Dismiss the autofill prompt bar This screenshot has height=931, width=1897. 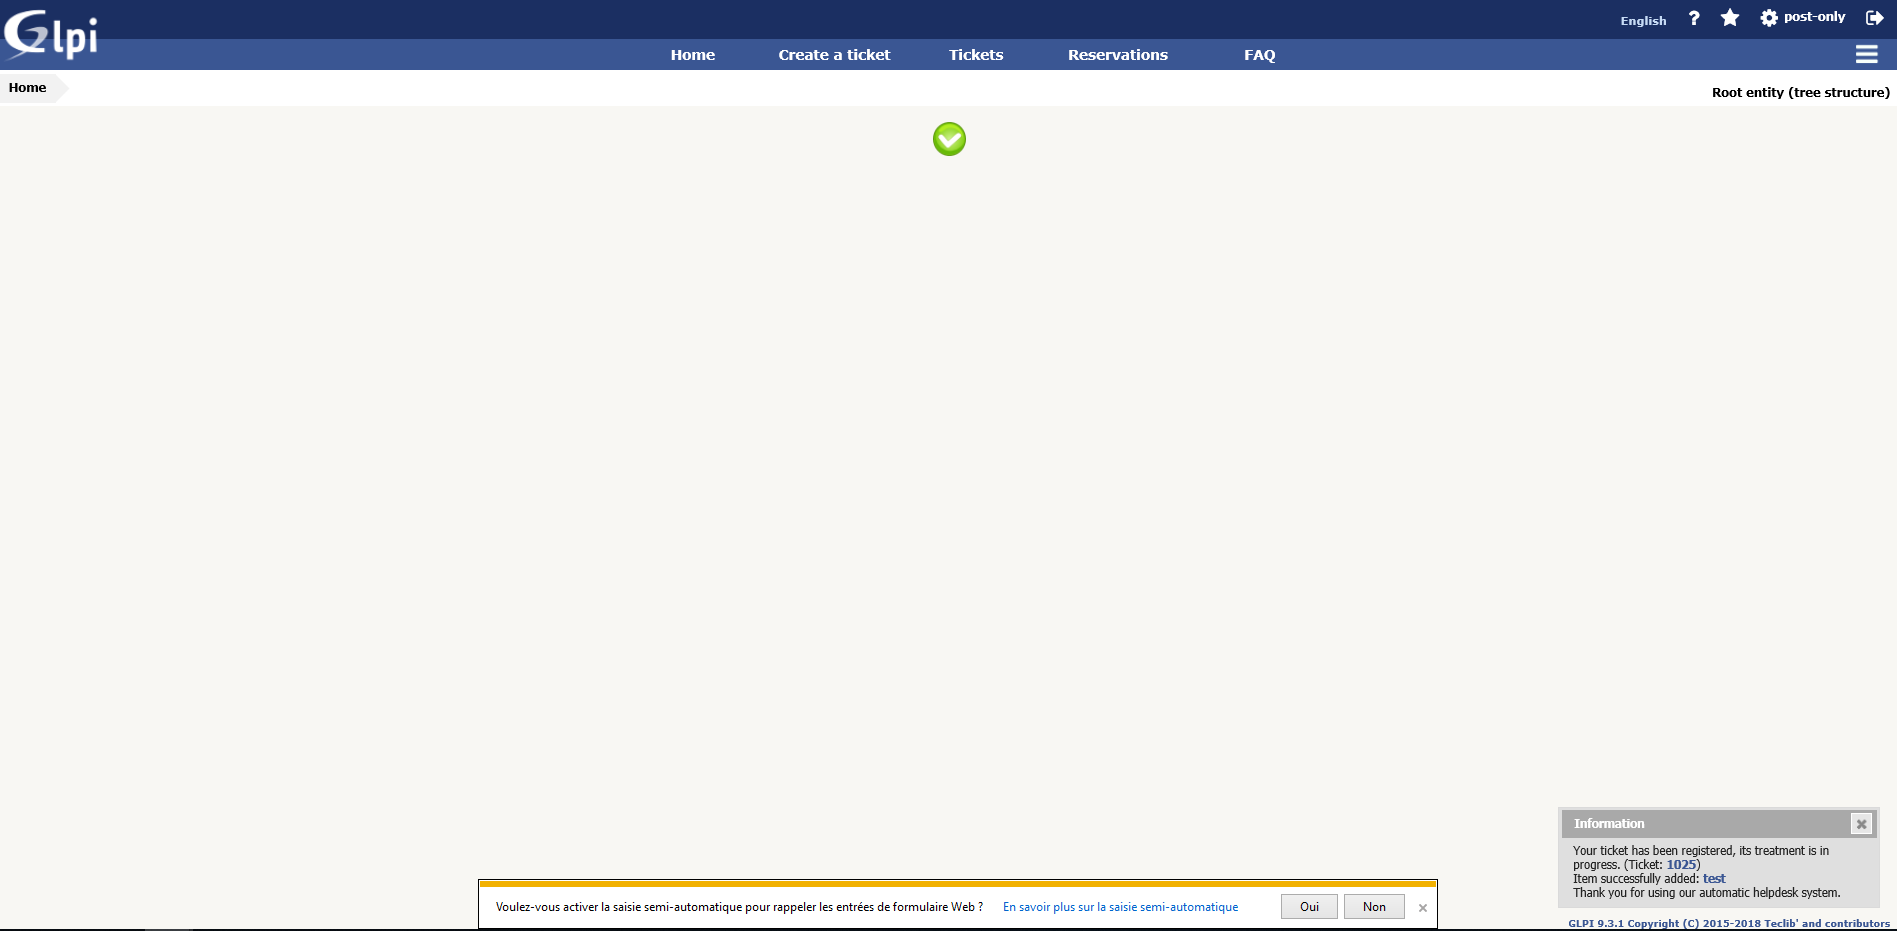[1423, 908]
